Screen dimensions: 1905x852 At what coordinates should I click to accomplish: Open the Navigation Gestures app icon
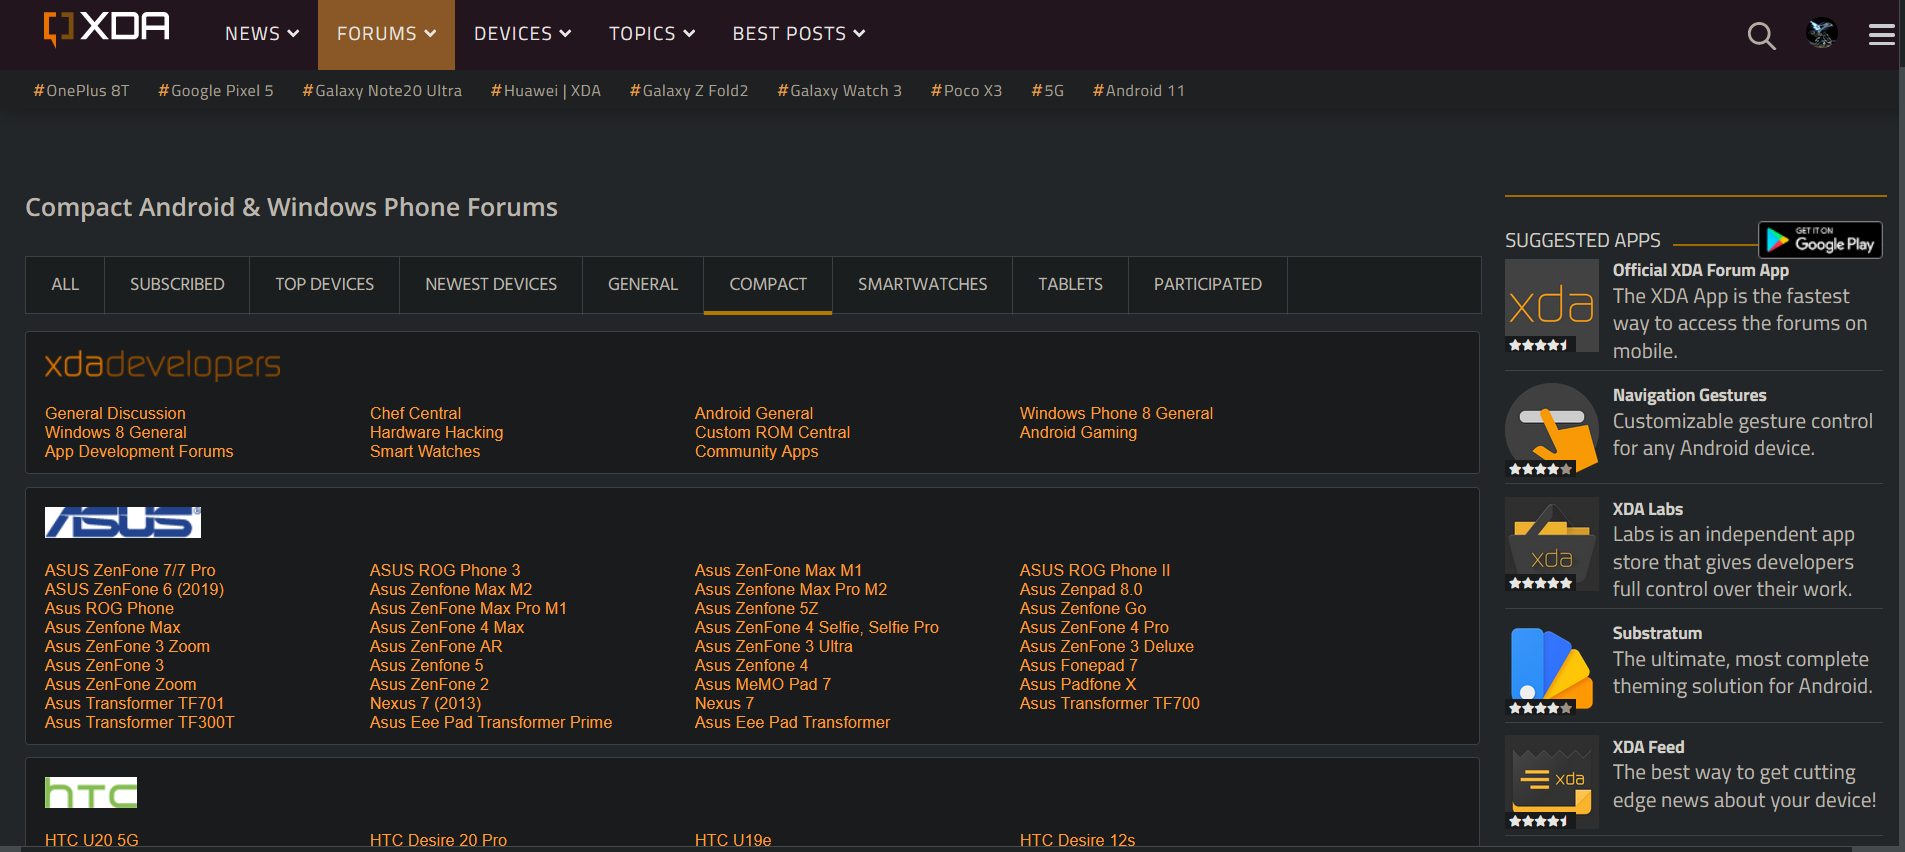(x=1552, y=429)
